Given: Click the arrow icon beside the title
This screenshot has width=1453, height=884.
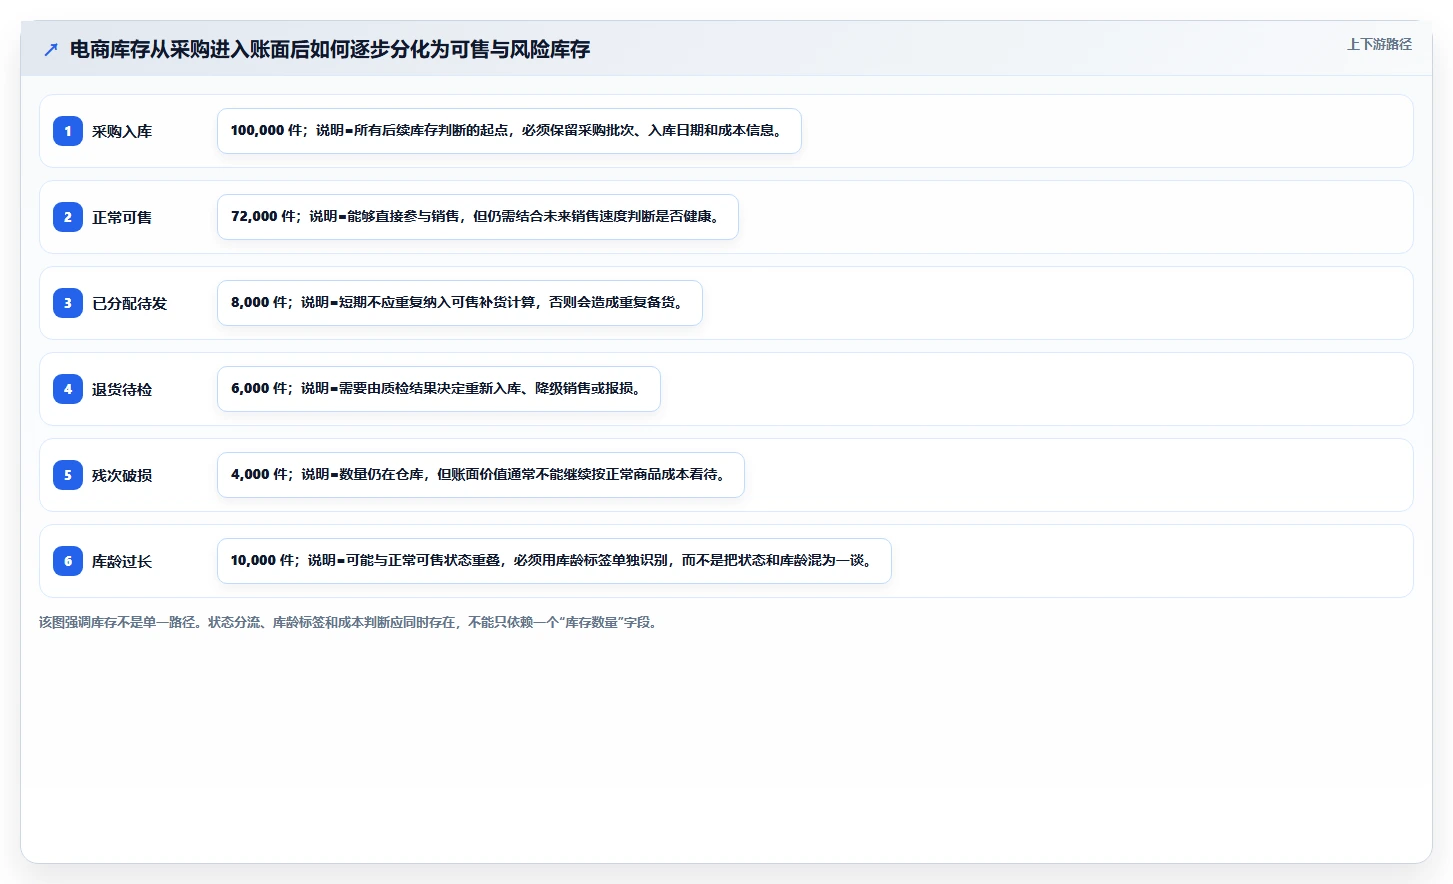Looking at the screenshot, I should [x=51, y=49].
